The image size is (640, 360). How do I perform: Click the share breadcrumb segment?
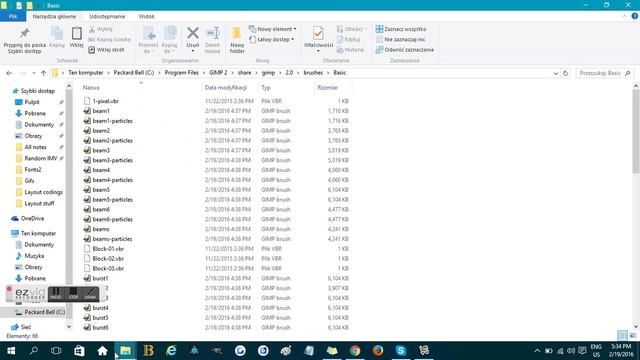[244, 73]
